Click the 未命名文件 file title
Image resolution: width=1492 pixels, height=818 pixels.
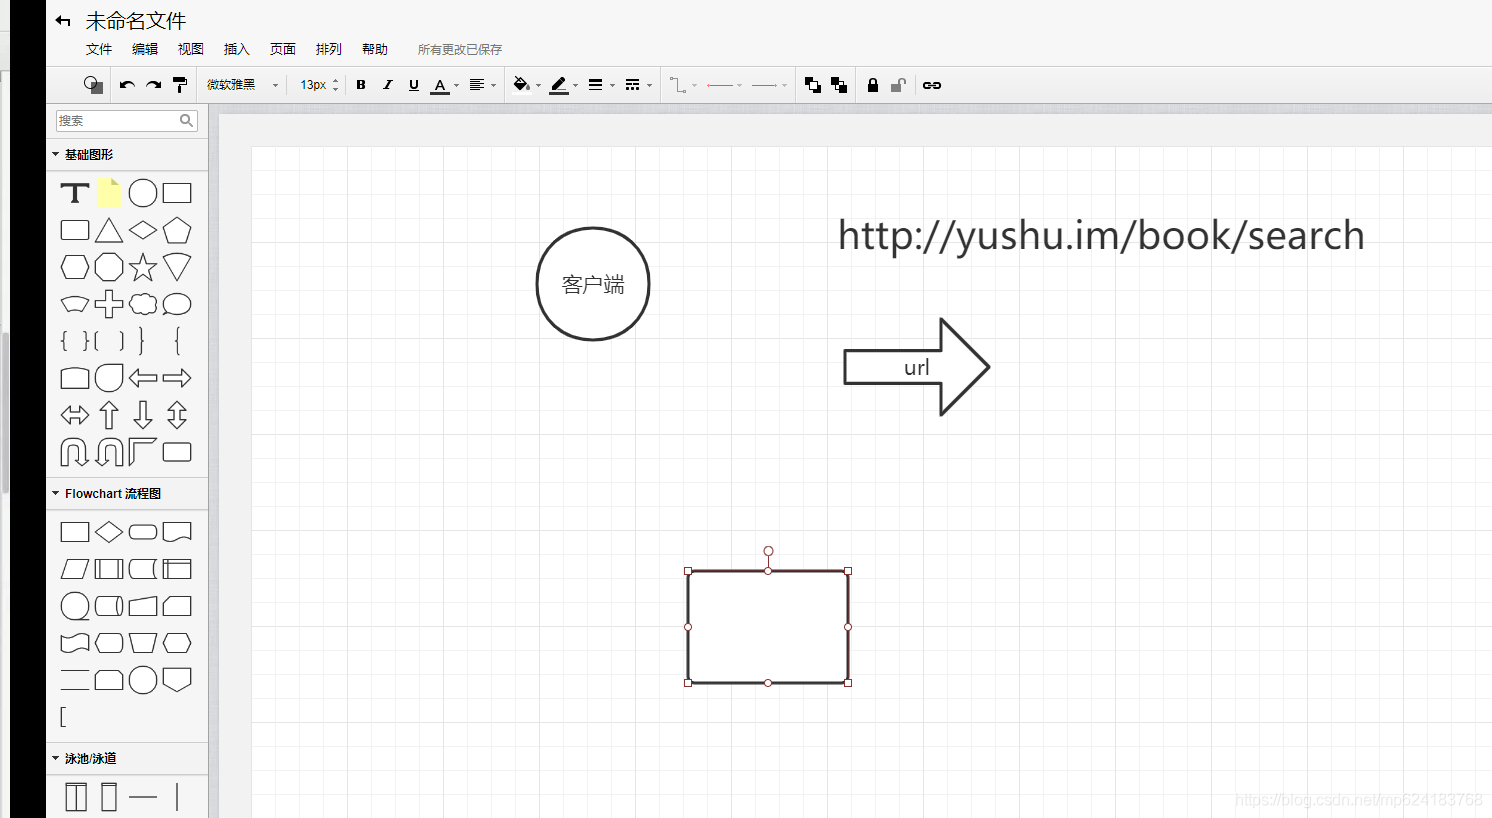click(x=136, y=21)
